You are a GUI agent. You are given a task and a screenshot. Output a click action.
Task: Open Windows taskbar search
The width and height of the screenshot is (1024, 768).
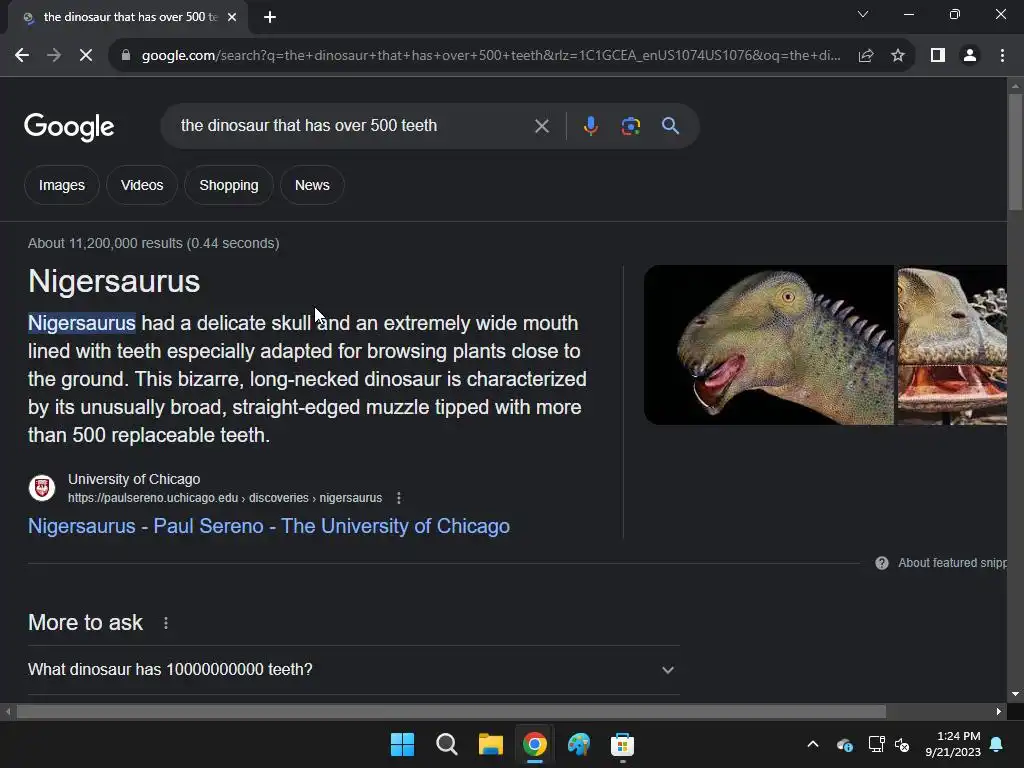(447, 744)
